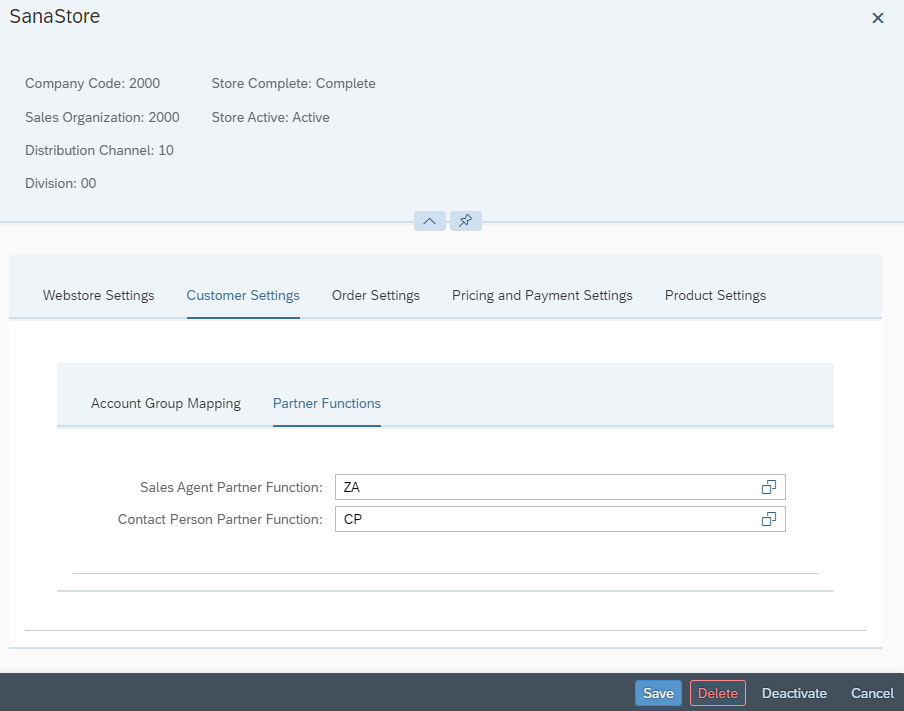Click the "Division: 00" text

click(x=61, y=183)
